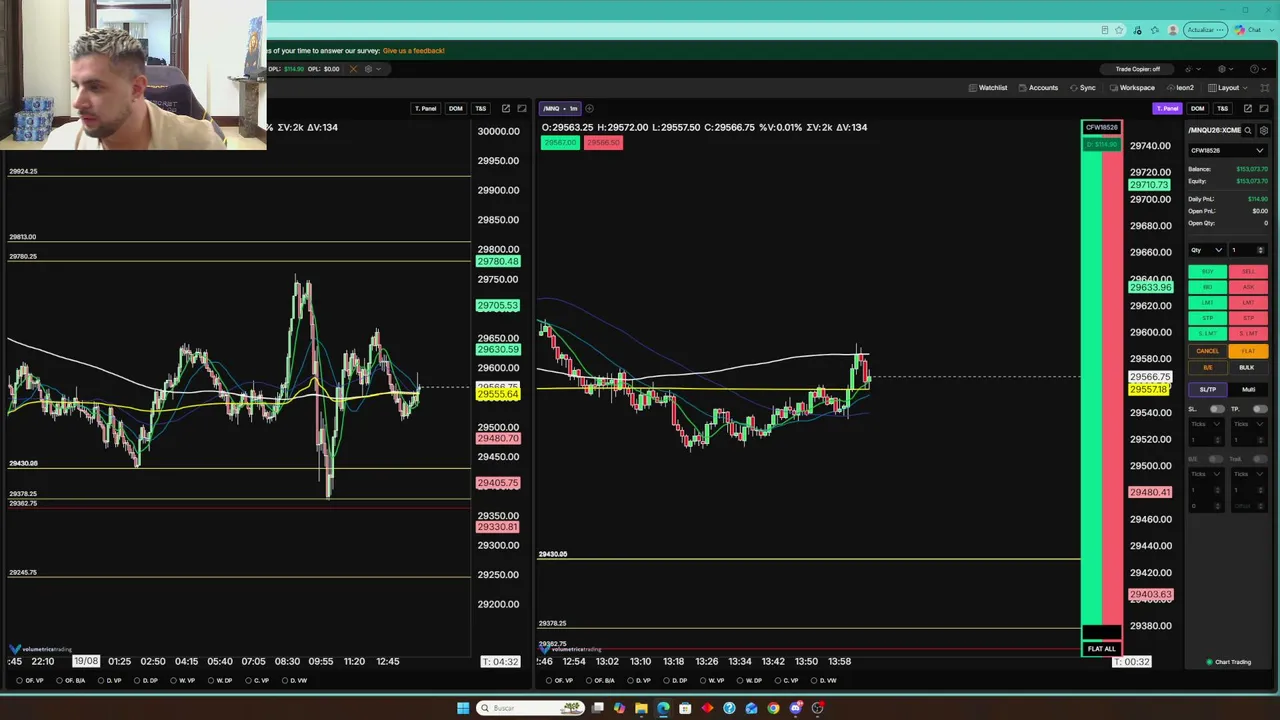Click the Give us a feedback link
This screenshot has width=1280, height=720.
413,50
